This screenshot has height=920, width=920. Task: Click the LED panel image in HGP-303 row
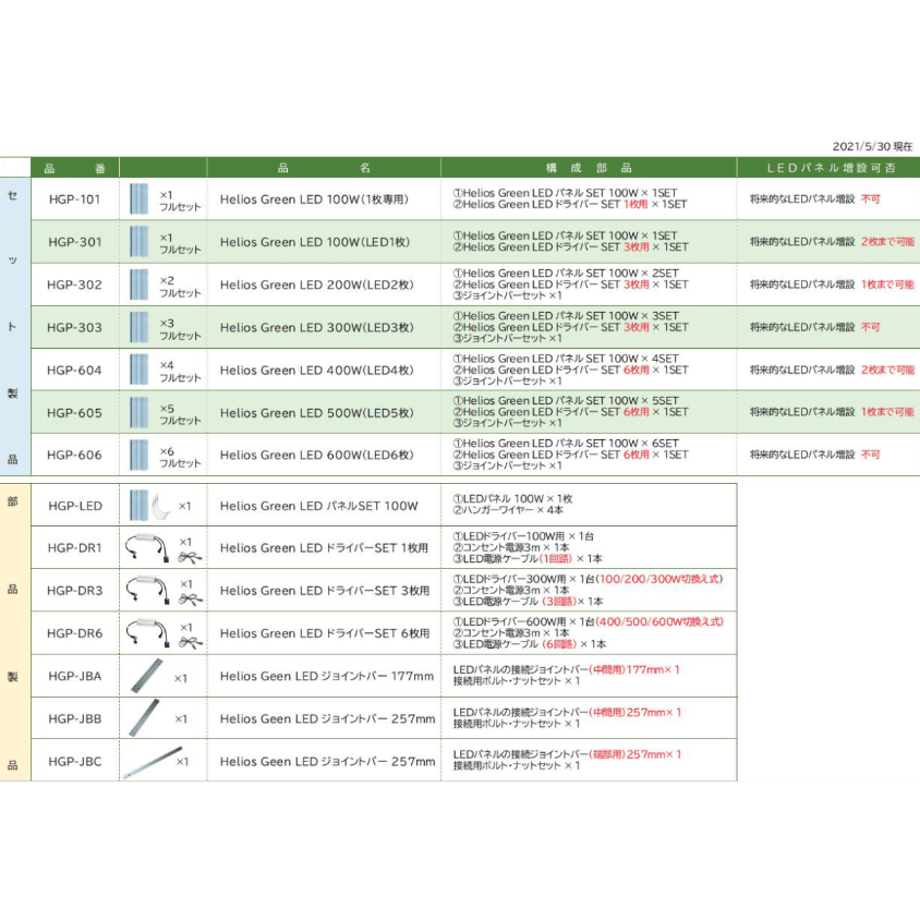139,327
